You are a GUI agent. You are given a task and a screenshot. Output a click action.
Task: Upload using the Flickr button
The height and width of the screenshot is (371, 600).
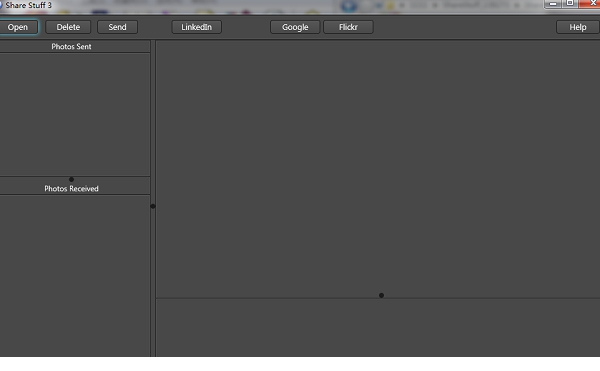click(348, 27)
